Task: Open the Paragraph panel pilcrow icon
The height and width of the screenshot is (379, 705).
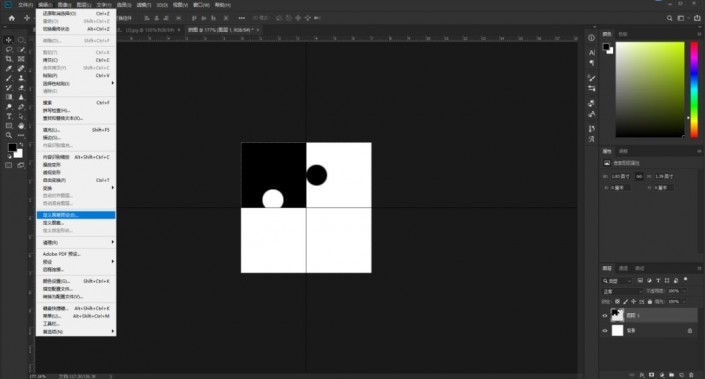Action: (592, 63)
